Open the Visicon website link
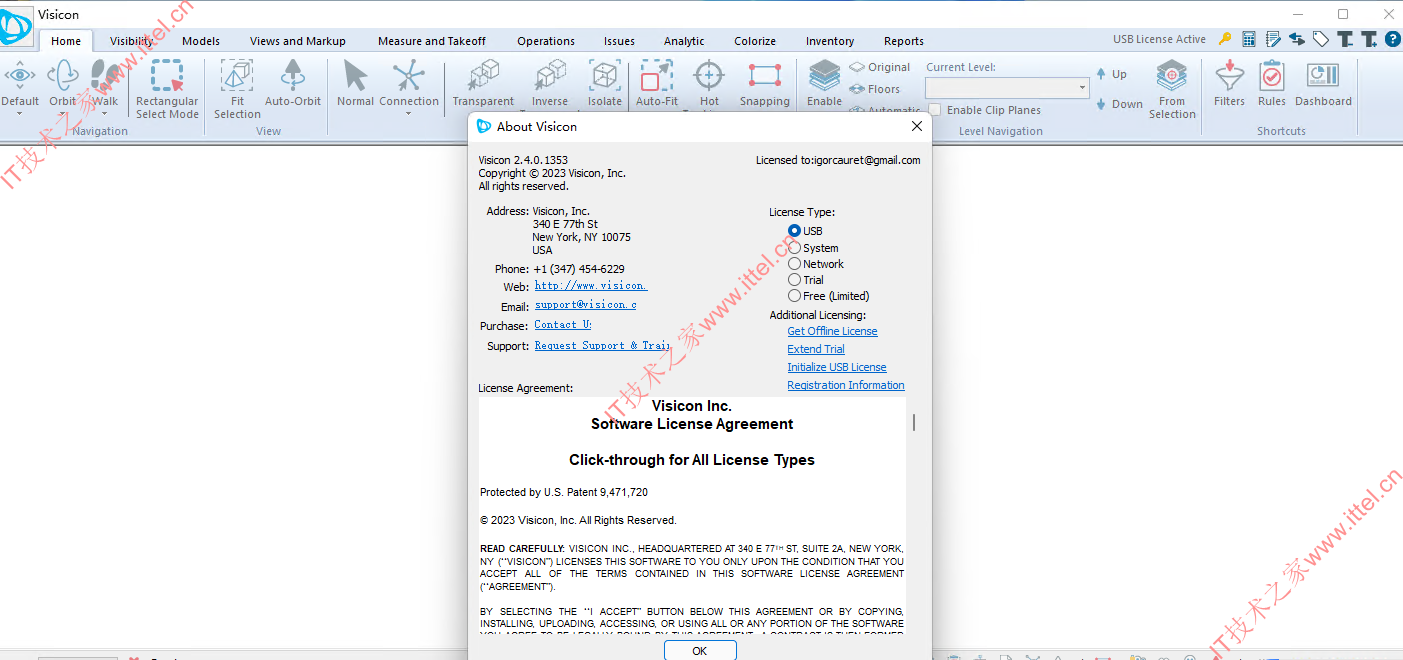Screen dimensions: 1403x660 pyautogui.click(x=591, y=286)
